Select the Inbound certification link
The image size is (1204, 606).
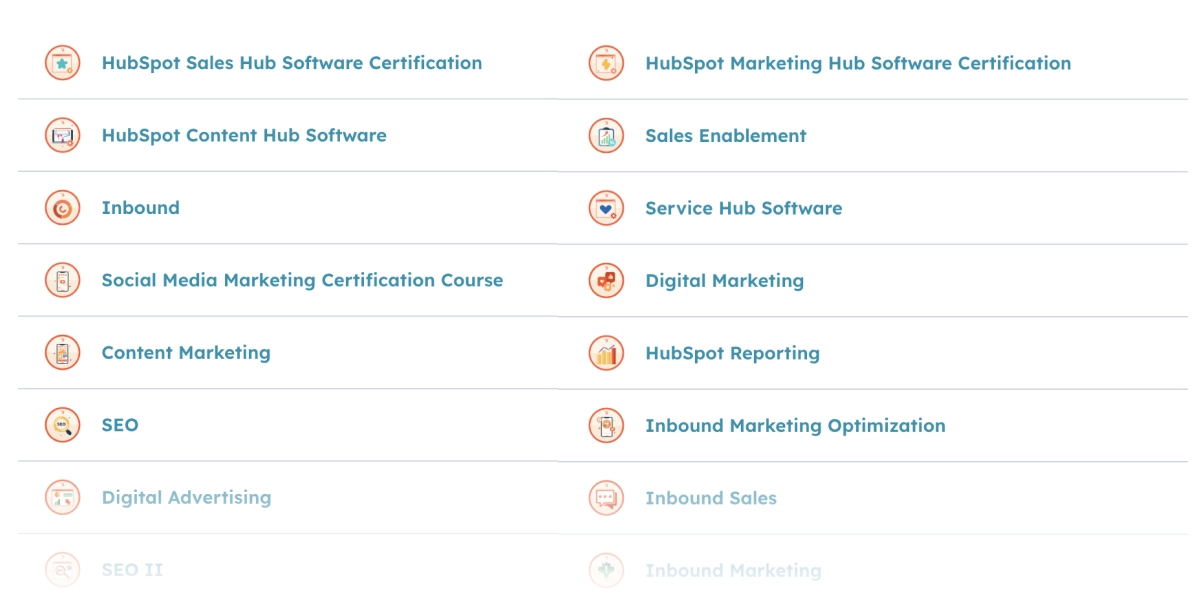coord(141,208)
